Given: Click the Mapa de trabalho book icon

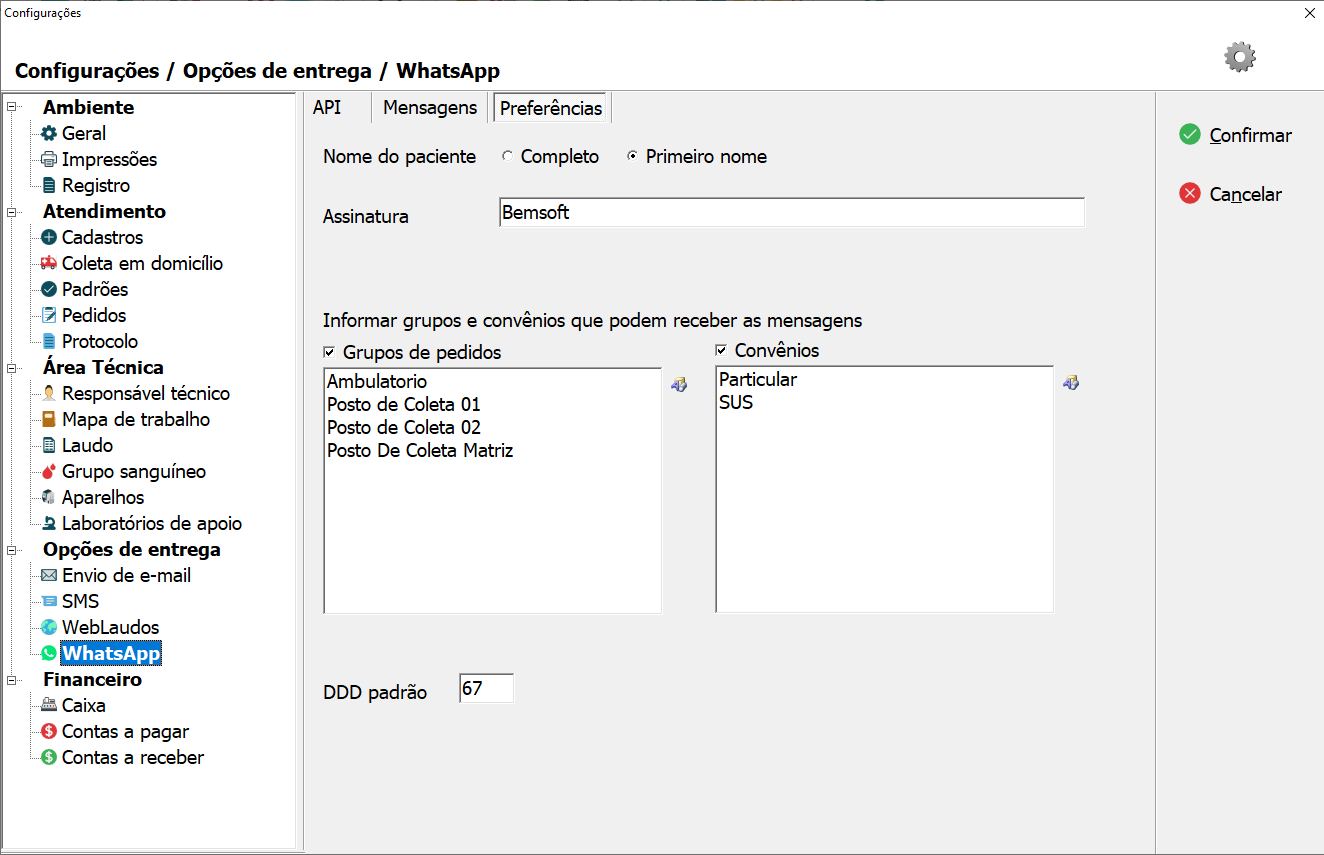Looking at the screenshot, I should [49, 419].
